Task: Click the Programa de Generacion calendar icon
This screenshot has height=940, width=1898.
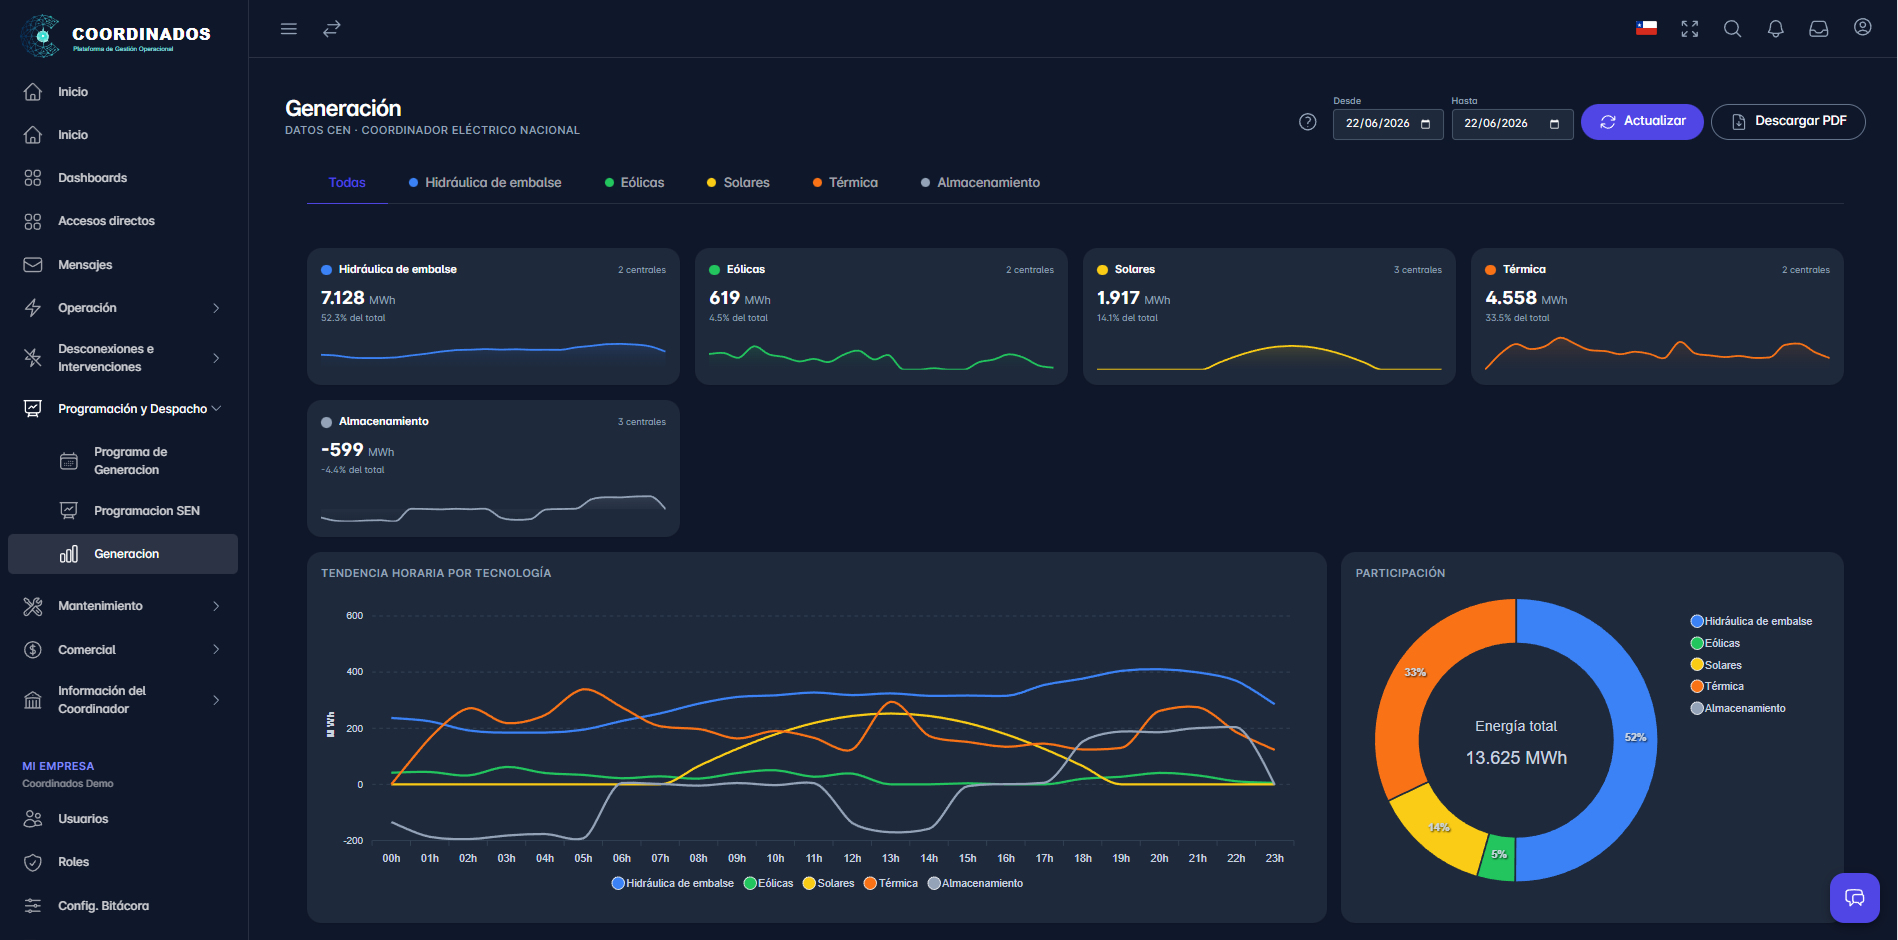Action: (69, 461)
